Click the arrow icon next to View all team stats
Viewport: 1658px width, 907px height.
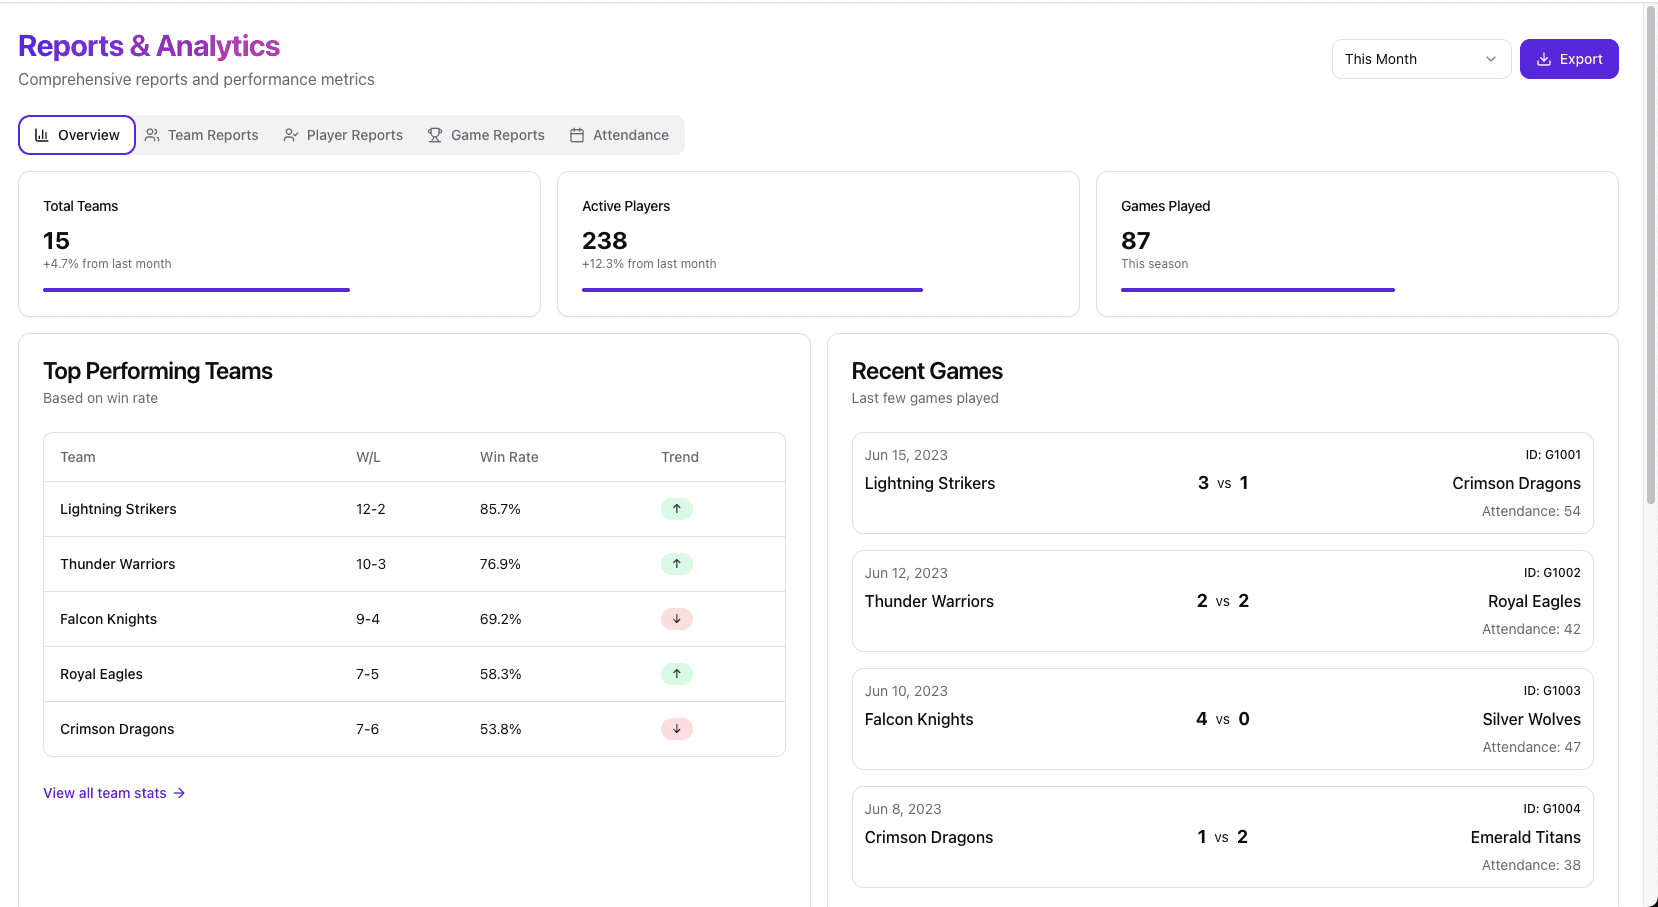coord(180,793)
